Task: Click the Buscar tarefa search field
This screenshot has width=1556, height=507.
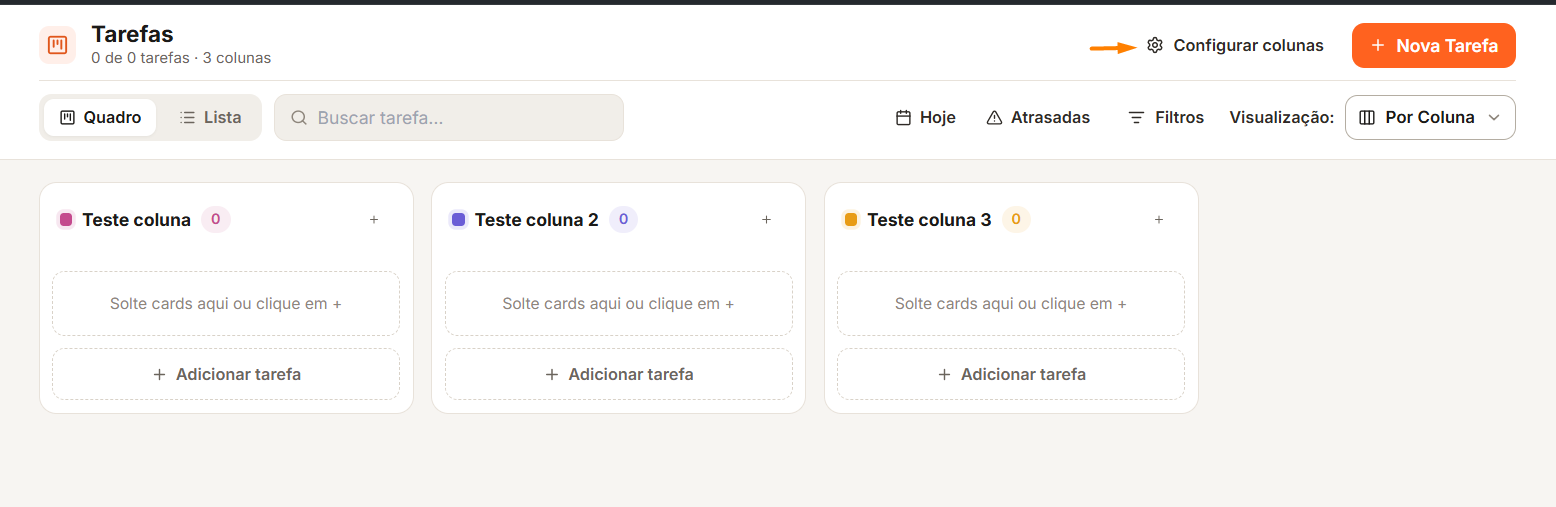Action: (x=449, y=118)
